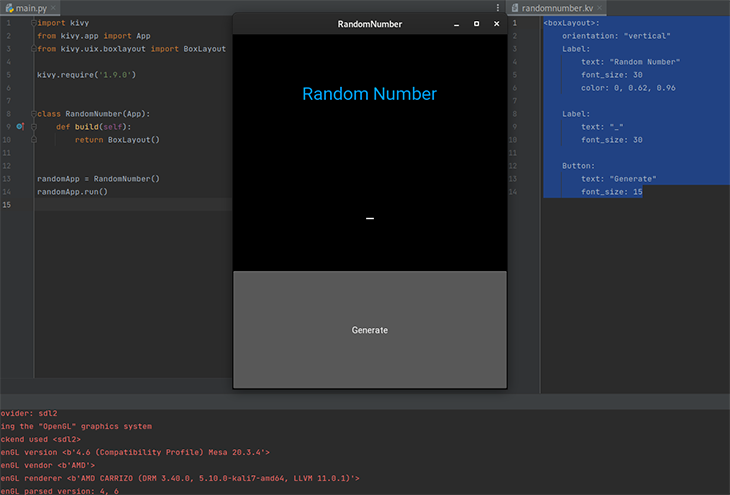This screenshot has width=730, height=495.
Task: Click '<boxLayout>:' in the kv file
Action: point(571,23)
